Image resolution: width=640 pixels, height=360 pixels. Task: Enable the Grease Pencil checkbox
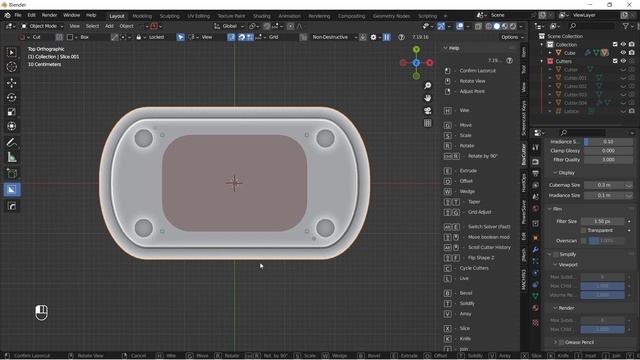562,342
